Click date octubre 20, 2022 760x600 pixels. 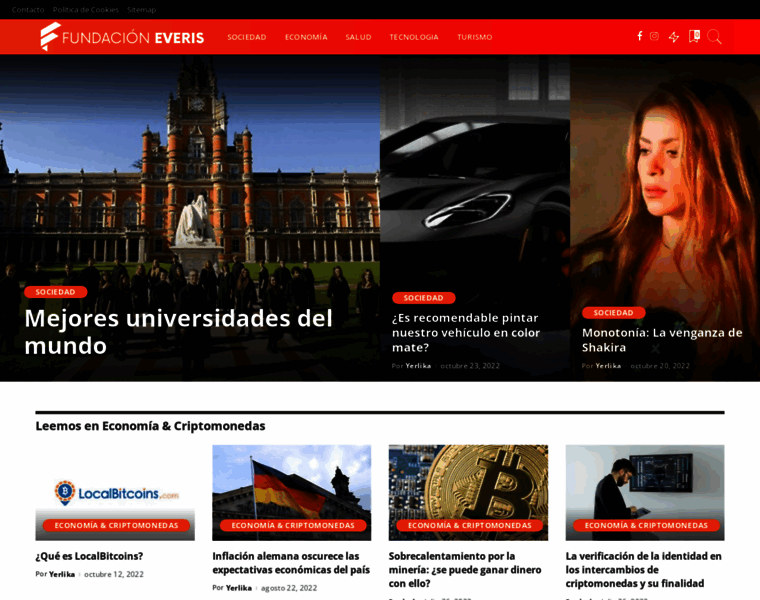point(660,366)
